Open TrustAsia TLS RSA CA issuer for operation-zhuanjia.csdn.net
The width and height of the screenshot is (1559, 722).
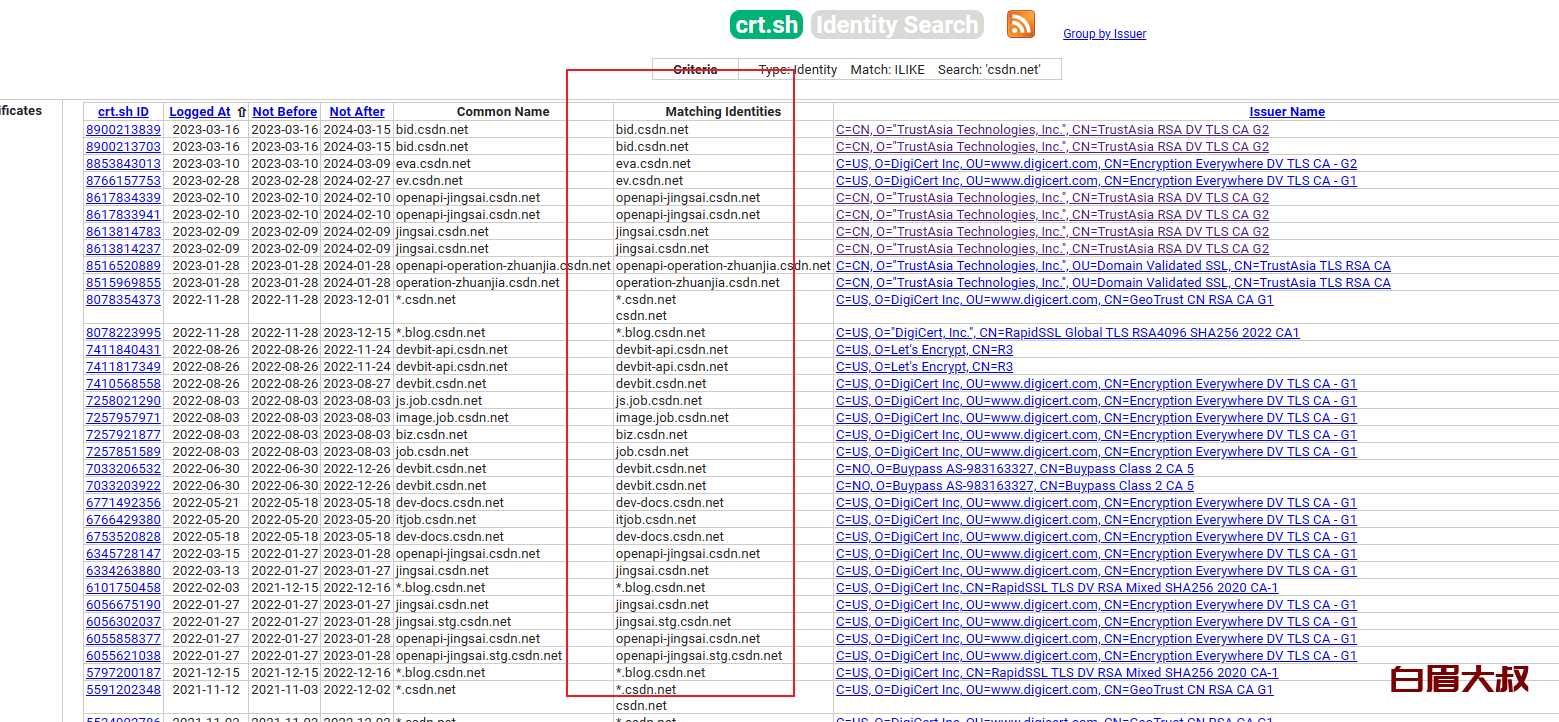pyautogui.click(x=1113, y=283)
